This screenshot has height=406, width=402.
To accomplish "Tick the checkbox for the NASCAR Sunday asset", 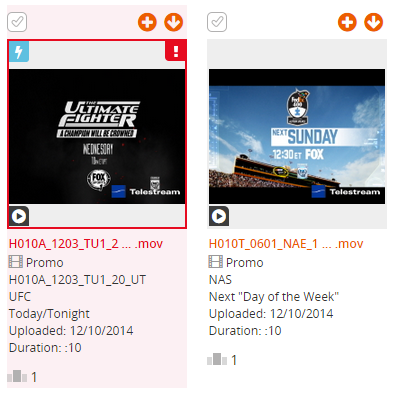I will coord(217,22).
